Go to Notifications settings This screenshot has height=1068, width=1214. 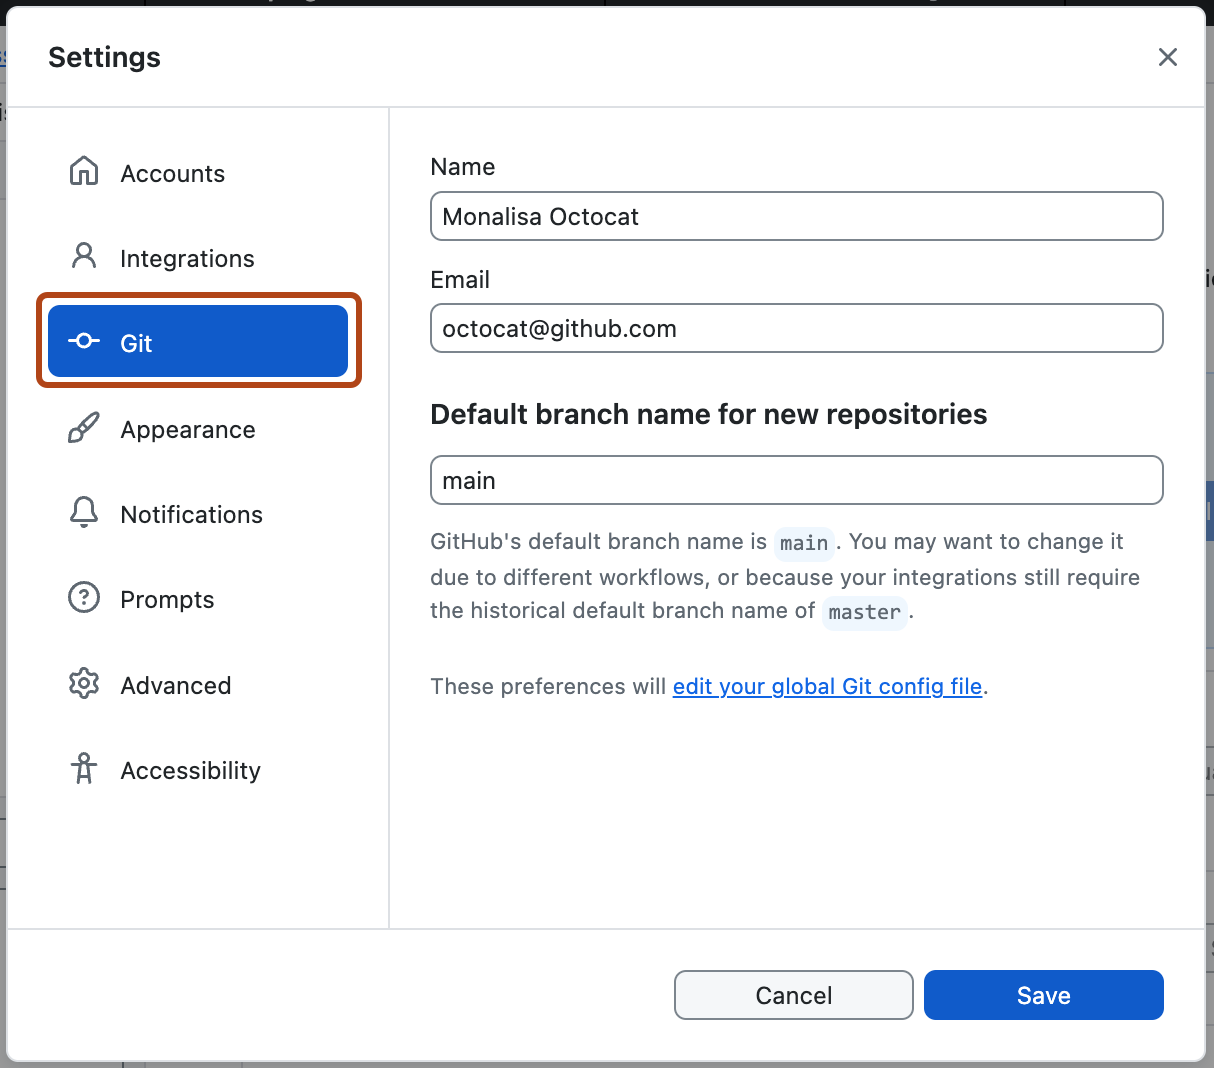tap(191, 515)
